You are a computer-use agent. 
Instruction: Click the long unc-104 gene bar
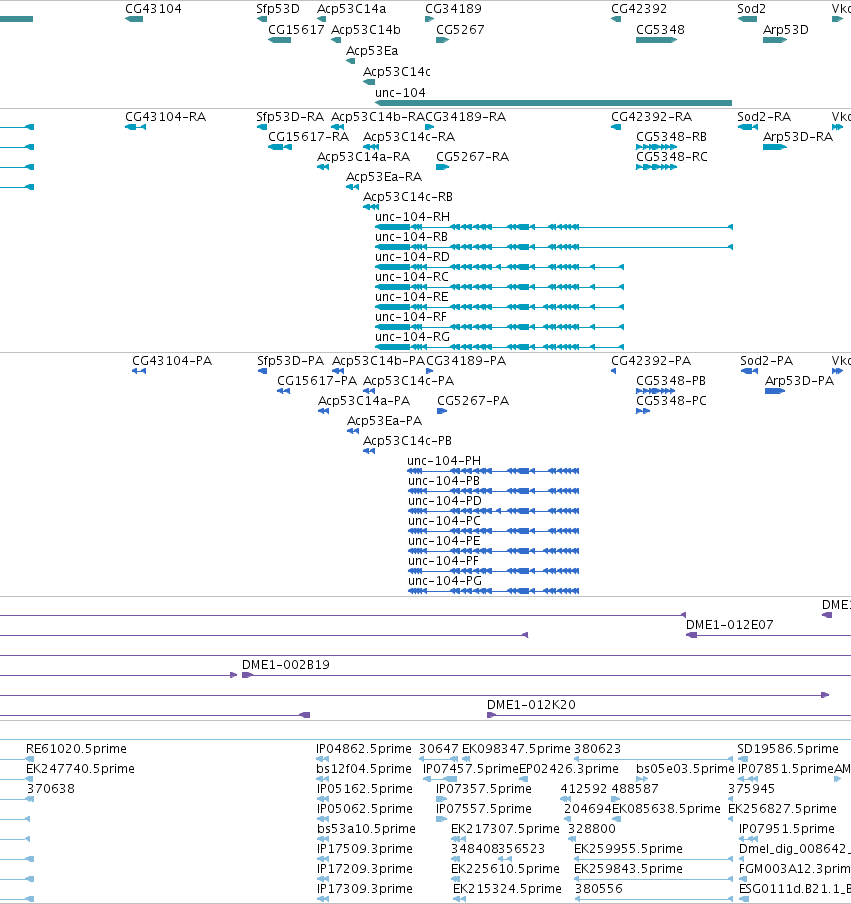click(x=553, y=103)
